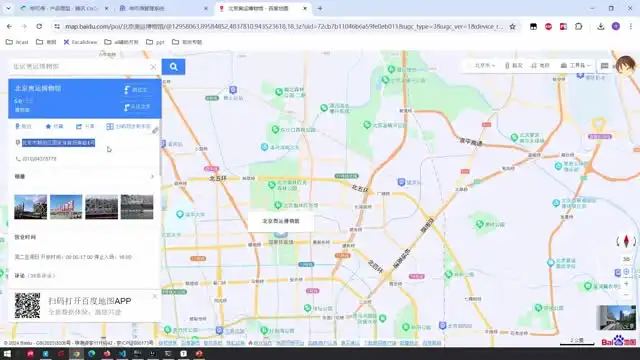Open the first place photo thumbnail
640x360 pixels.
[31, 207]
